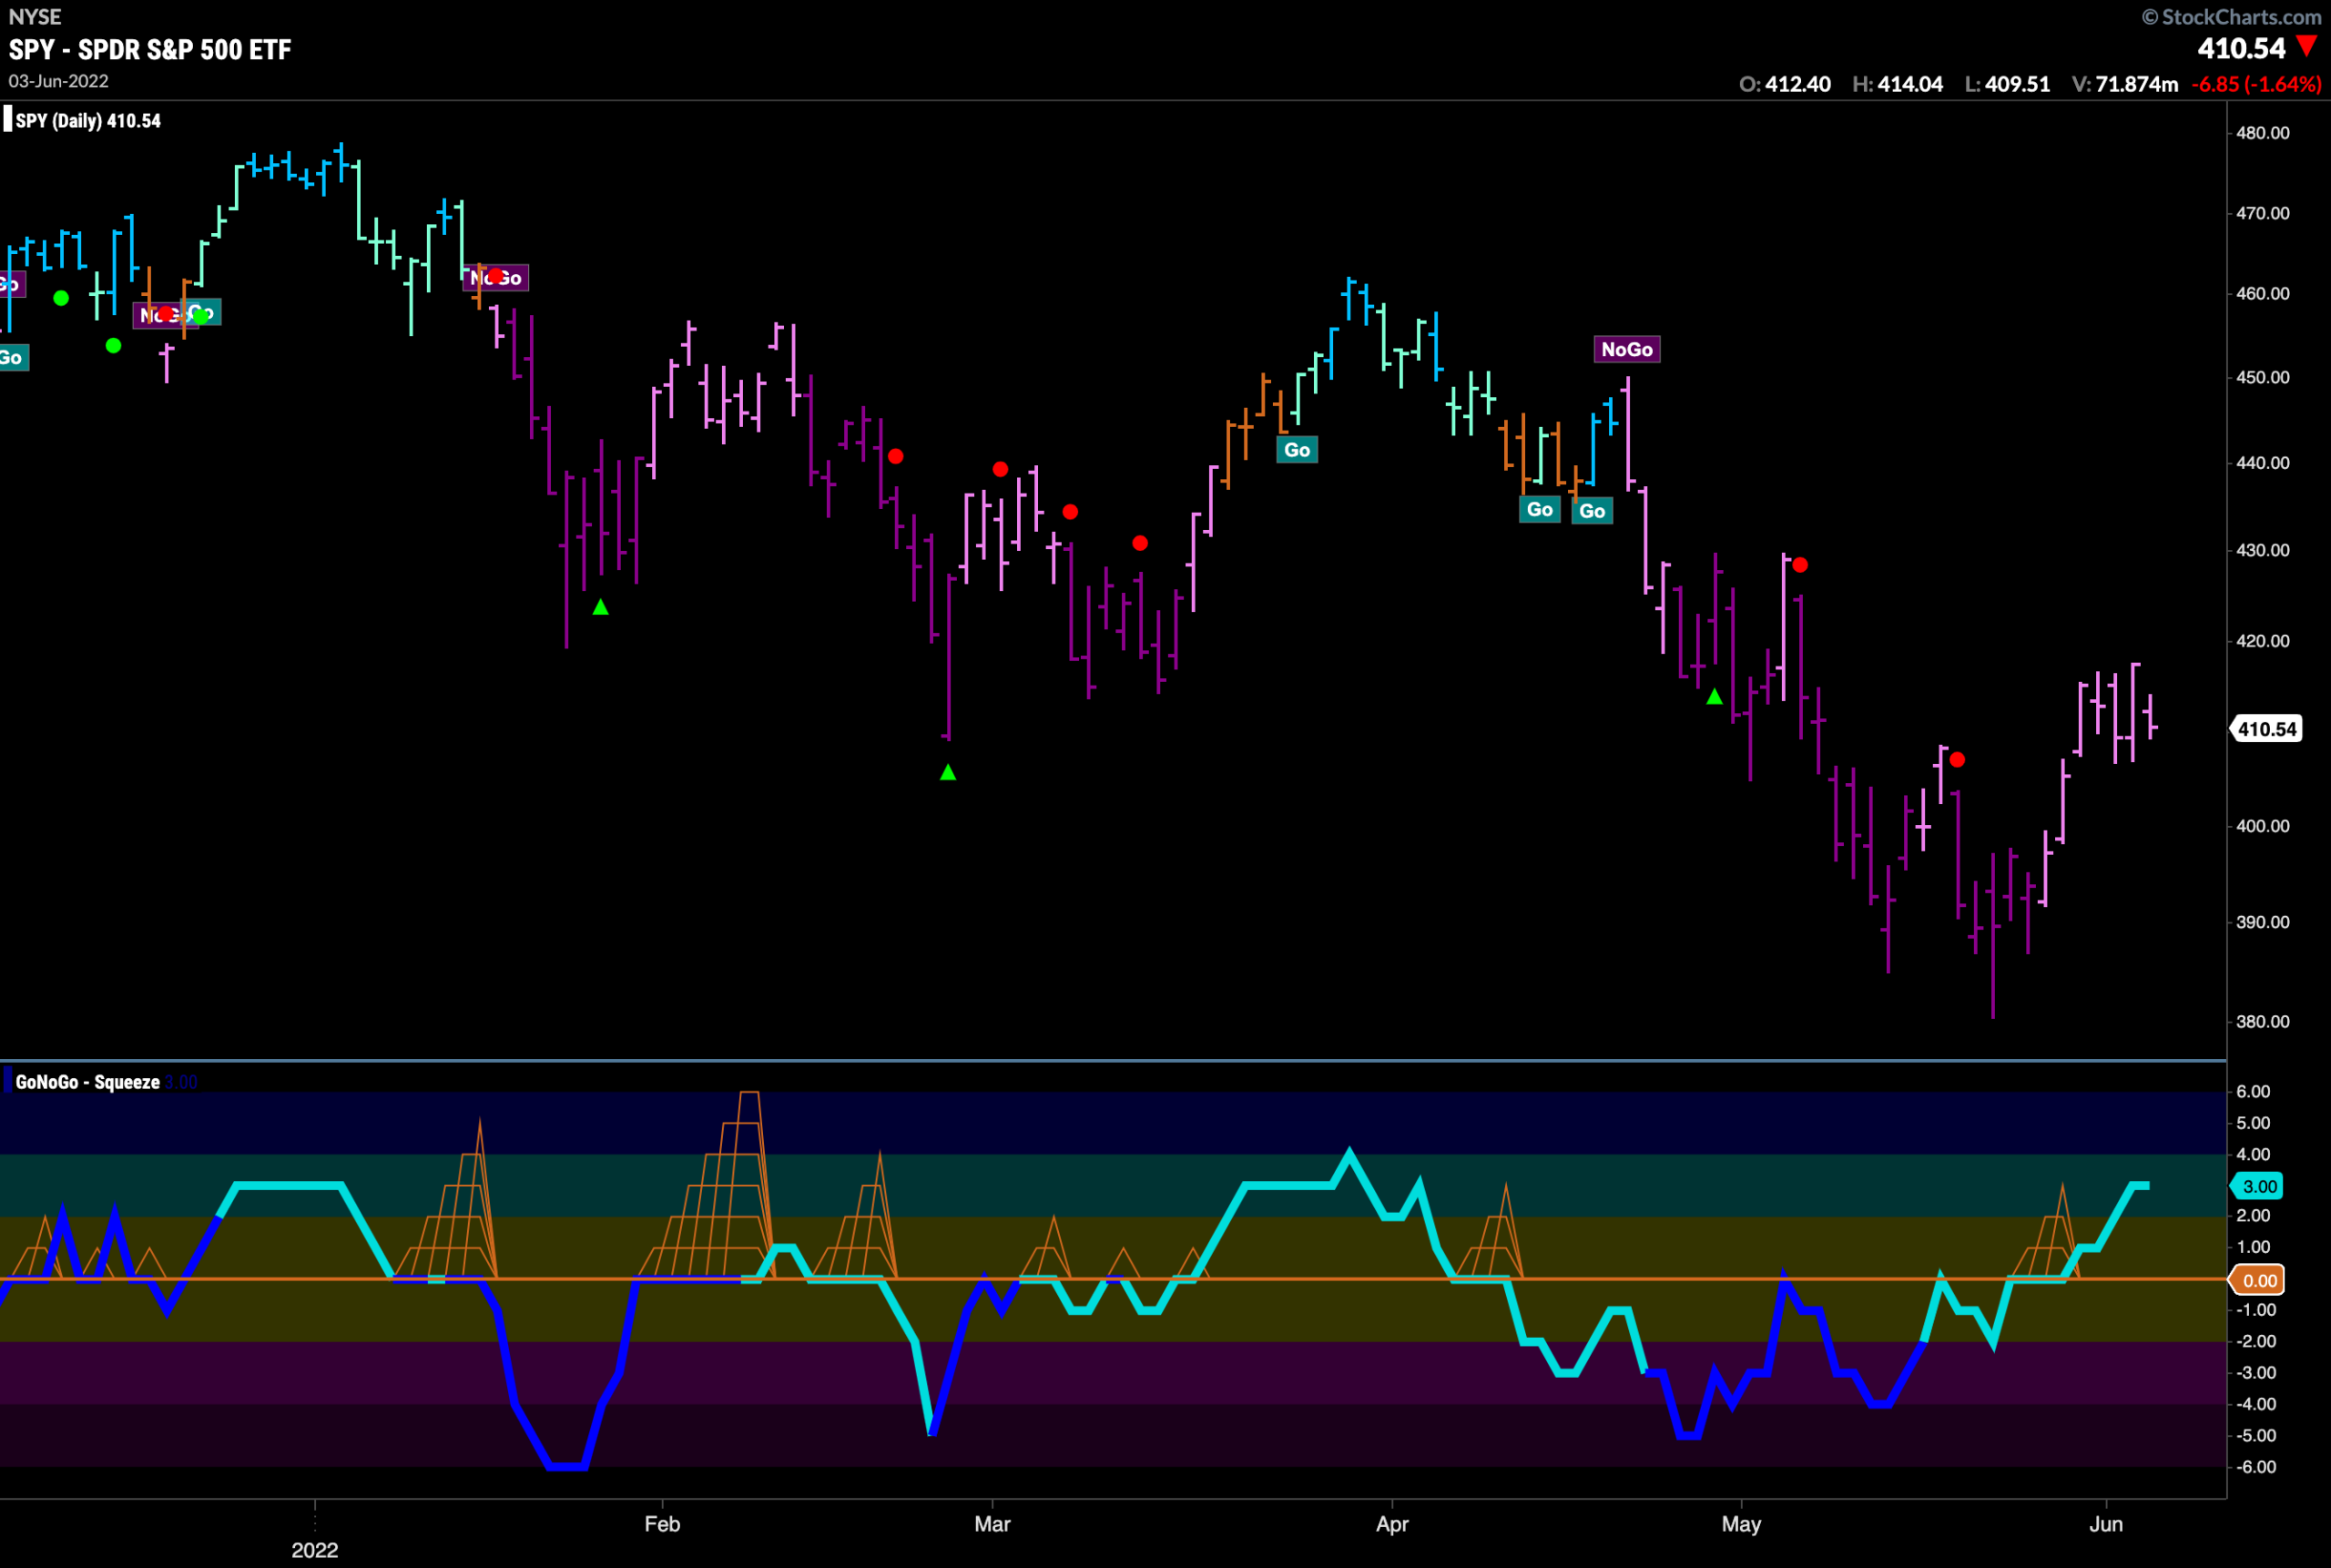This screenshot has height=1568, width=2331.
Task: Click the rightmost Go label in mid-April
Action: coord(1592,511)
